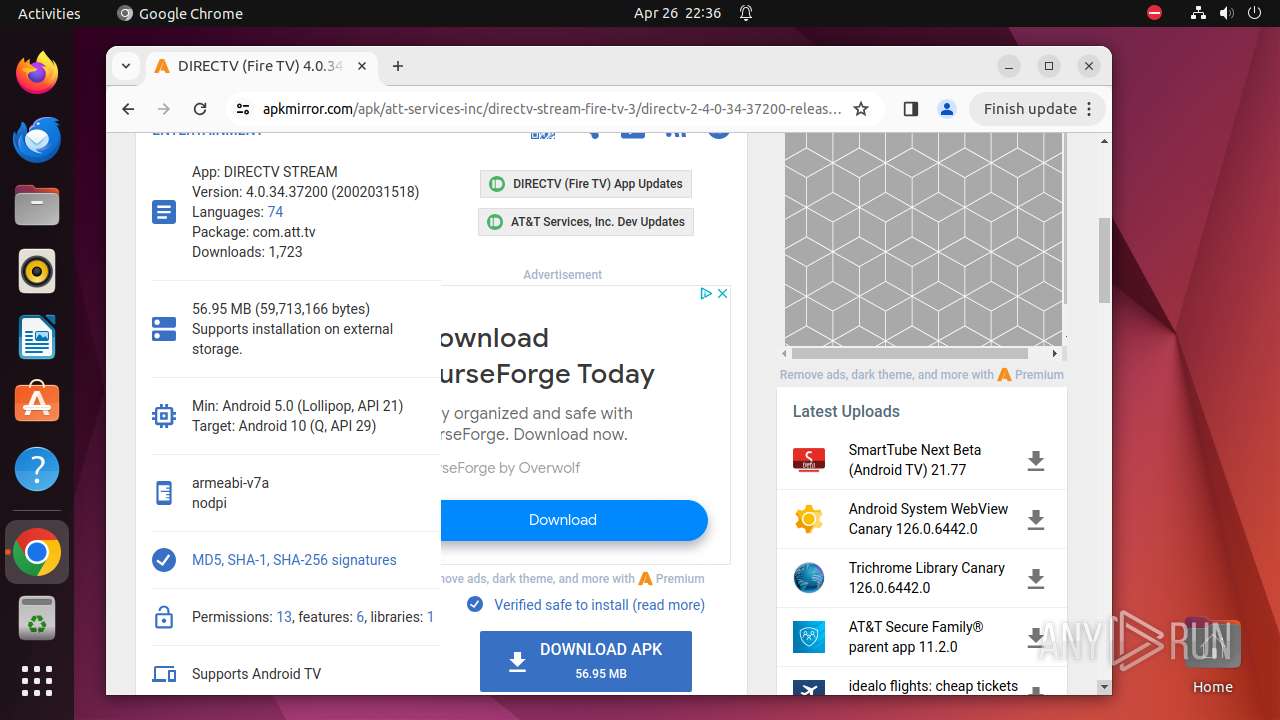
Task: View site information icon in address bar
Action: [x=242, y=109]
